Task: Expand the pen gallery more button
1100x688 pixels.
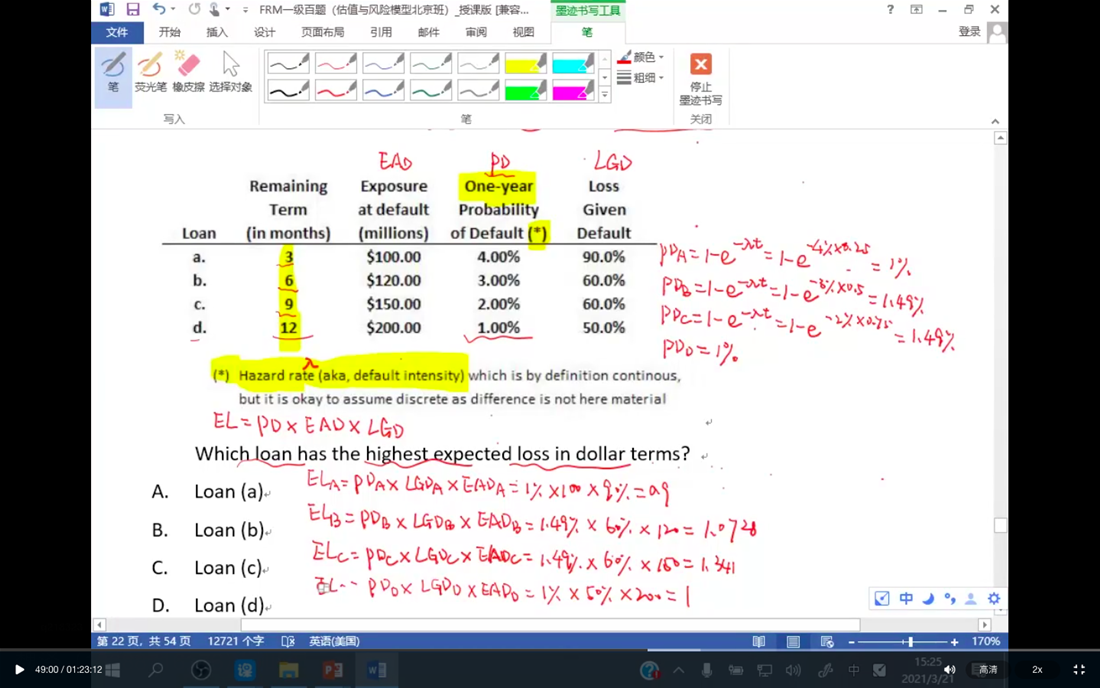Action: coord(605,95)
